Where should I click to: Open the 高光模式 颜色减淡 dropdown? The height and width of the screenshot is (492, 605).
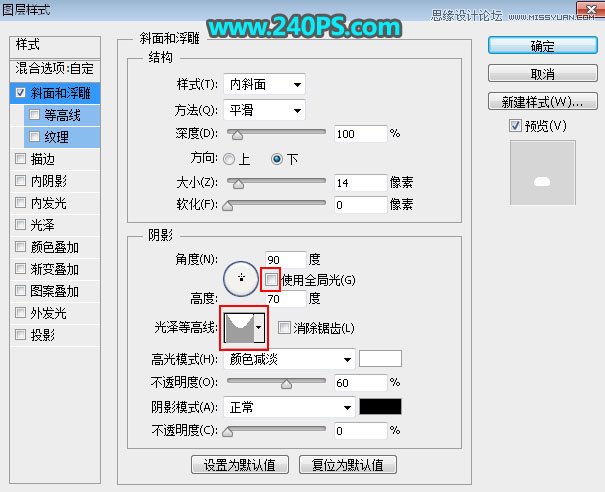[289, 360]
